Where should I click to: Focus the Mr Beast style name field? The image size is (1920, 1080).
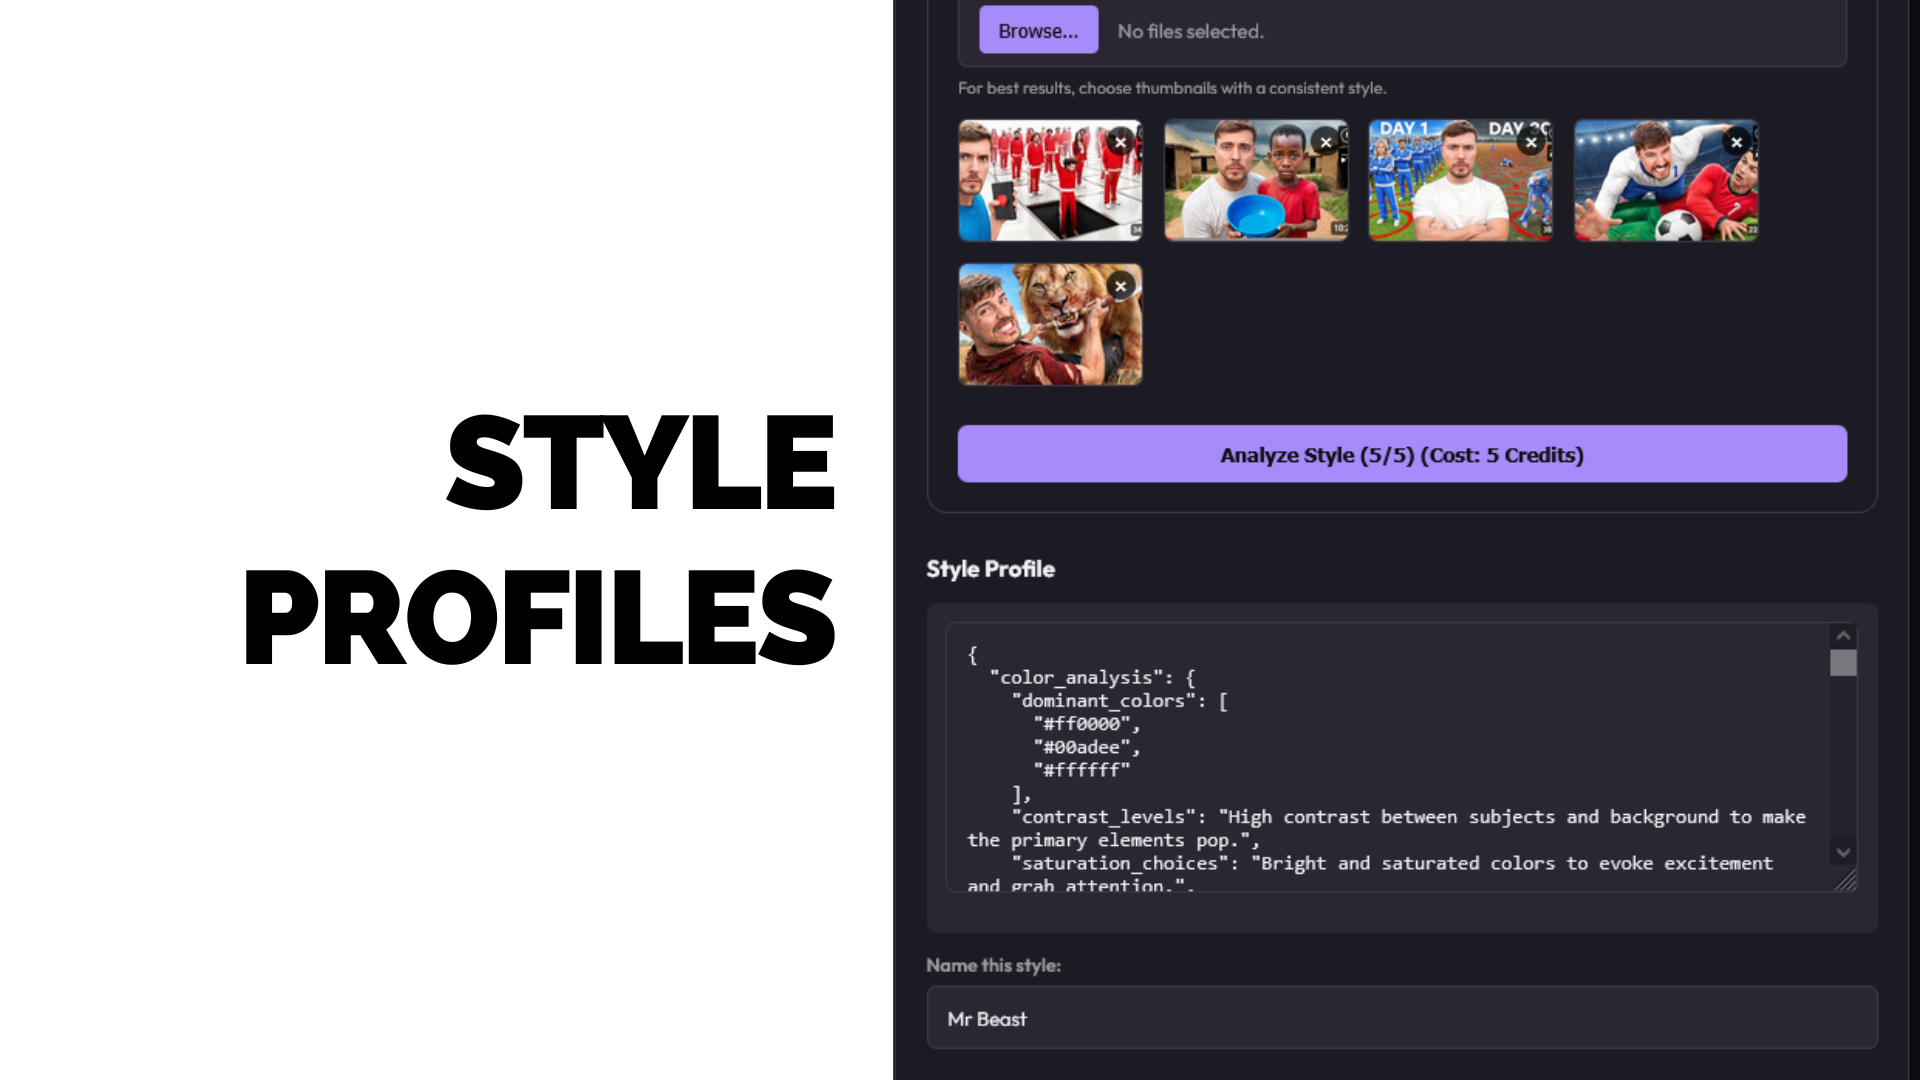click(x=1400, y=1018)
